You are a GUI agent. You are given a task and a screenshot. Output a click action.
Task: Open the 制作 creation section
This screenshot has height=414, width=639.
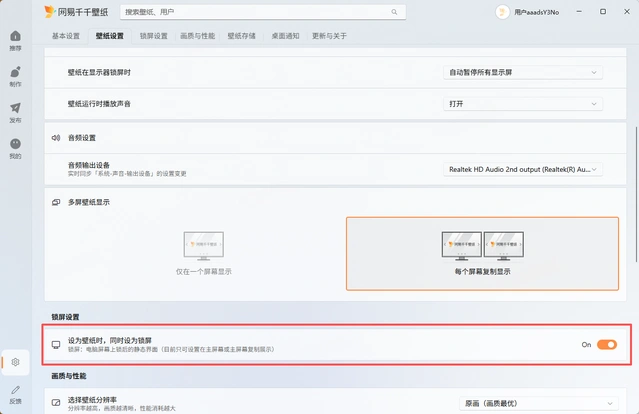click(x=15, y=76)
